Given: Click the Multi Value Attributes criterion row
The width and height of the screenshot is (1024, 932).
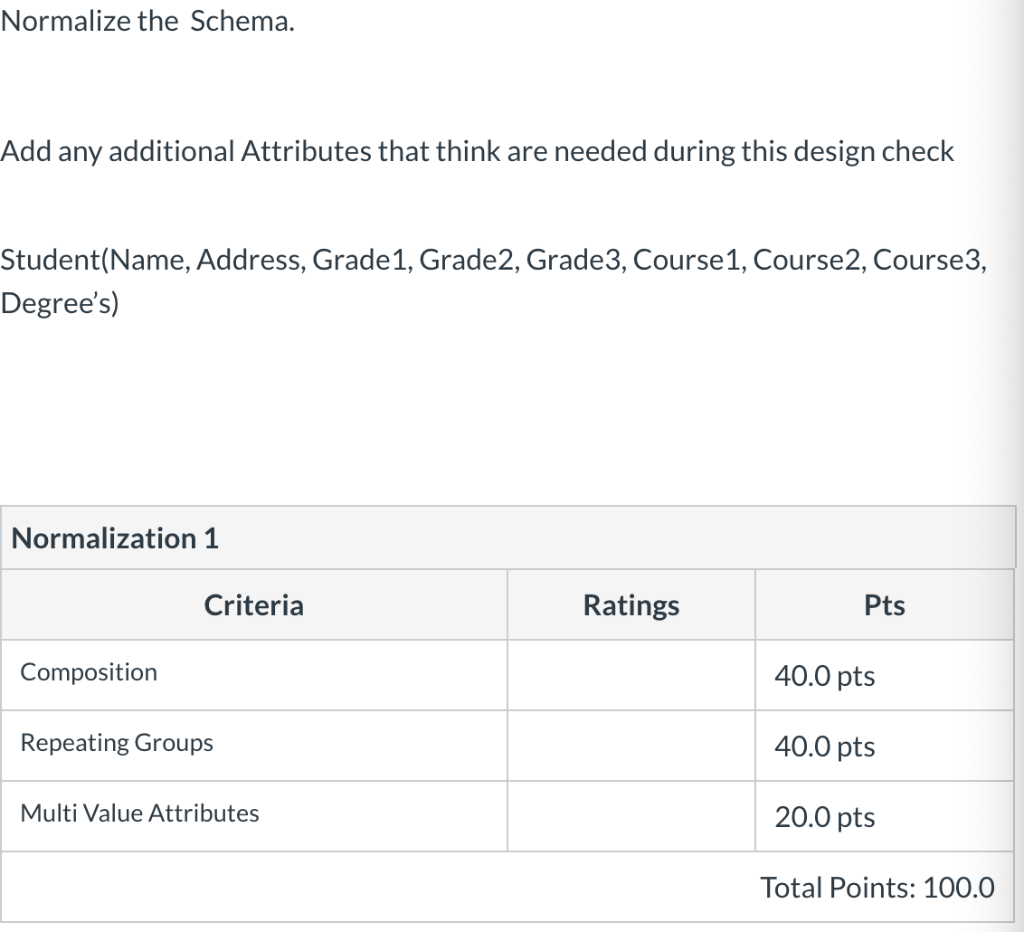Looking at the screenshot, I should 138,813.
